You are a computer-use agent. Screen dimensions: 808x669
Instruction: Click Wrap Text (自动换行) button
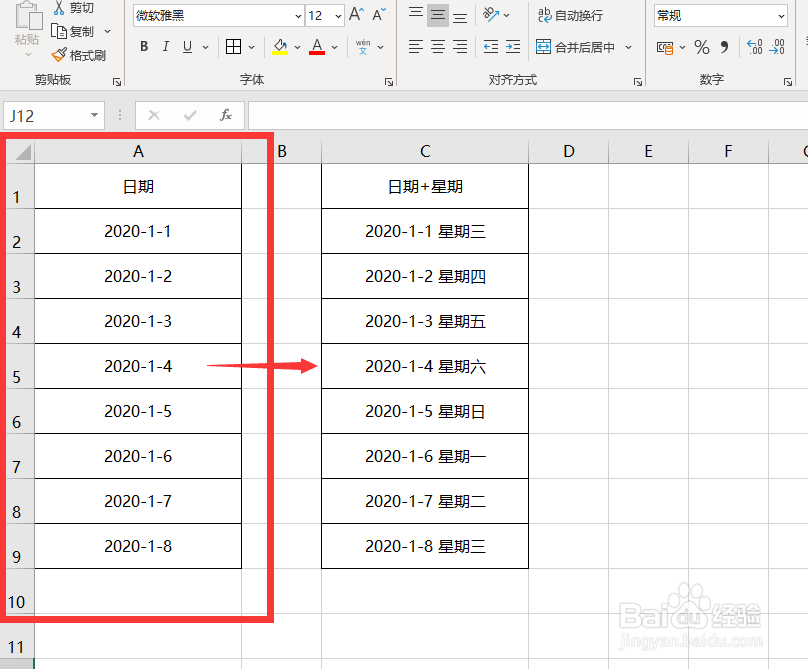click(570, 15)
